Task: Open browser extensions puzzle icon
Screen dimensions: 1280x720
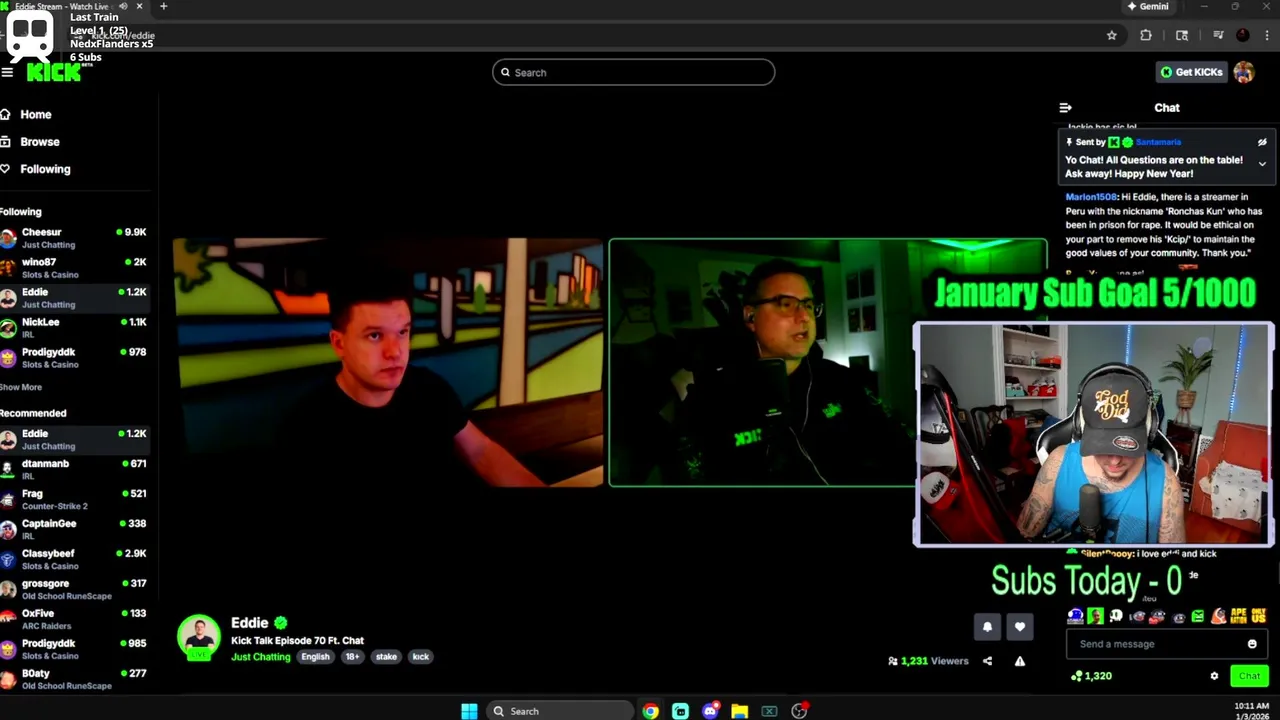Action: click(1146, 35)
